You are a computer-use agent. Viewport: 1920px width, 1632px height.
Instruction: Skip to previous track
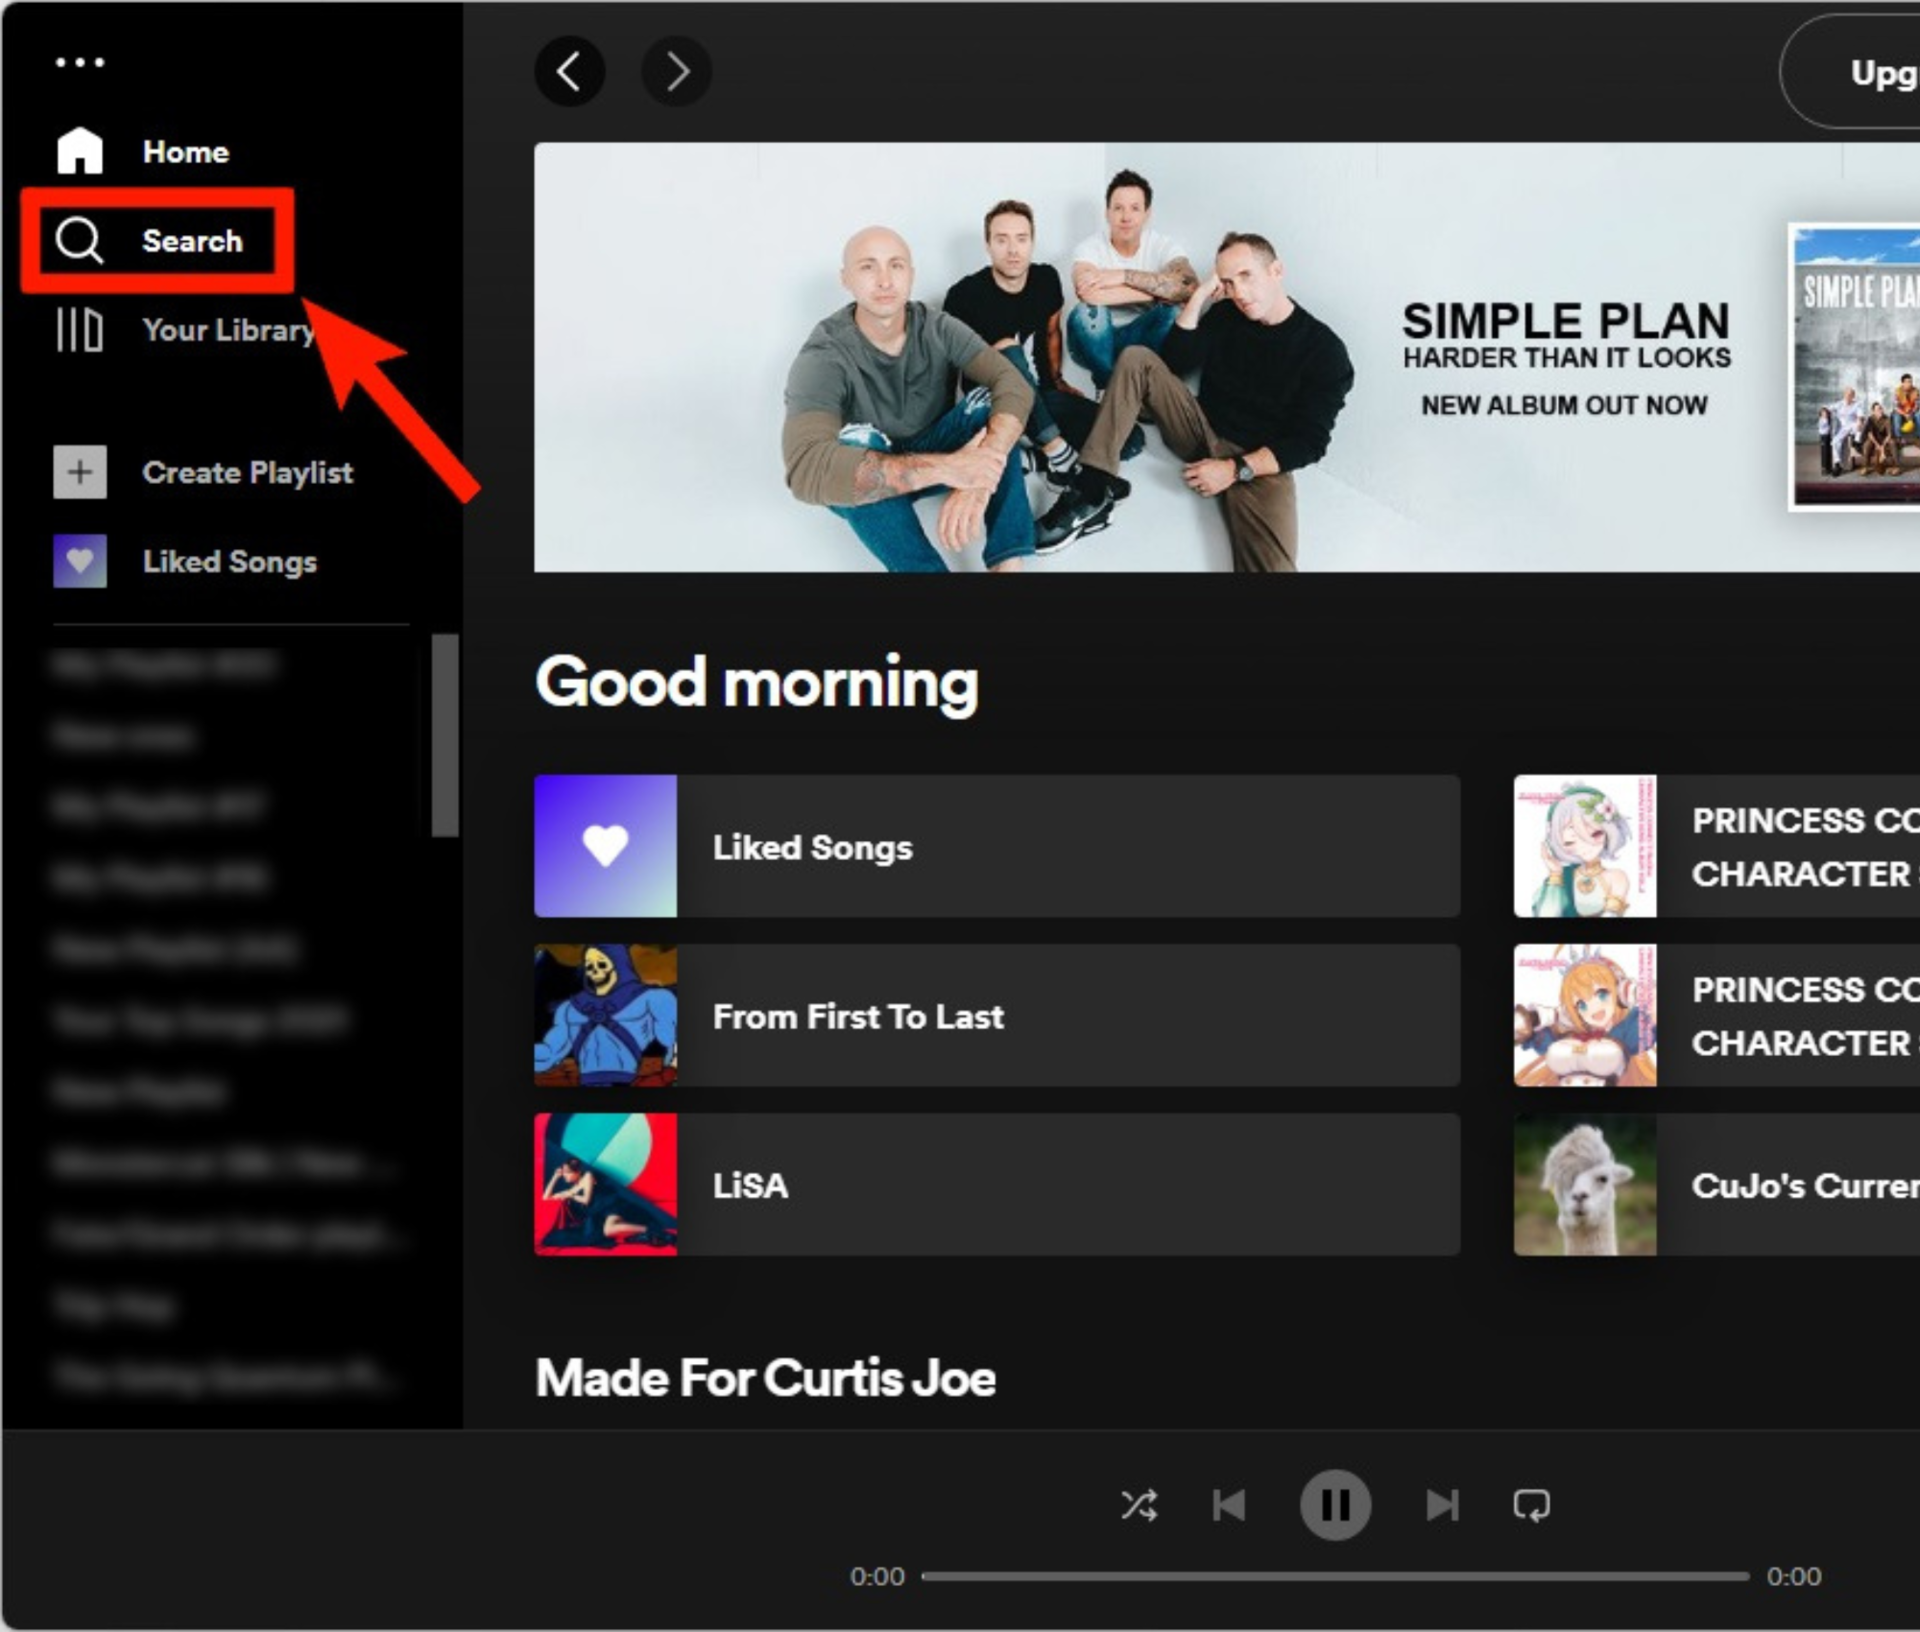1229,1505
